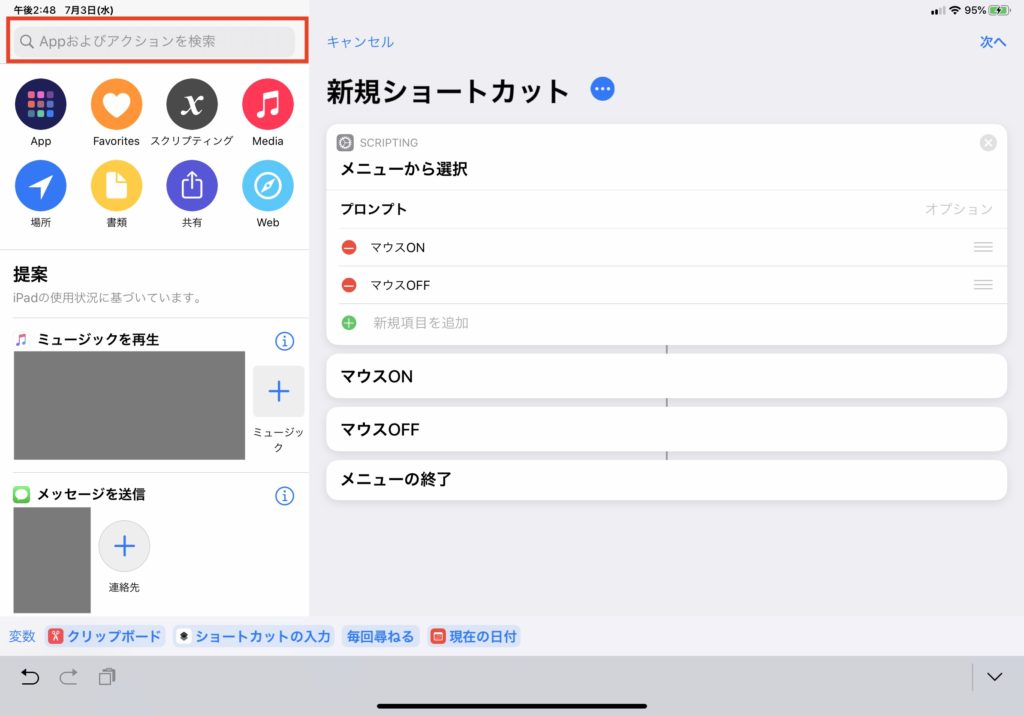Select the マウスON case block
Viewport: 1024px width, 715px height.
click(x=666, y=376)
